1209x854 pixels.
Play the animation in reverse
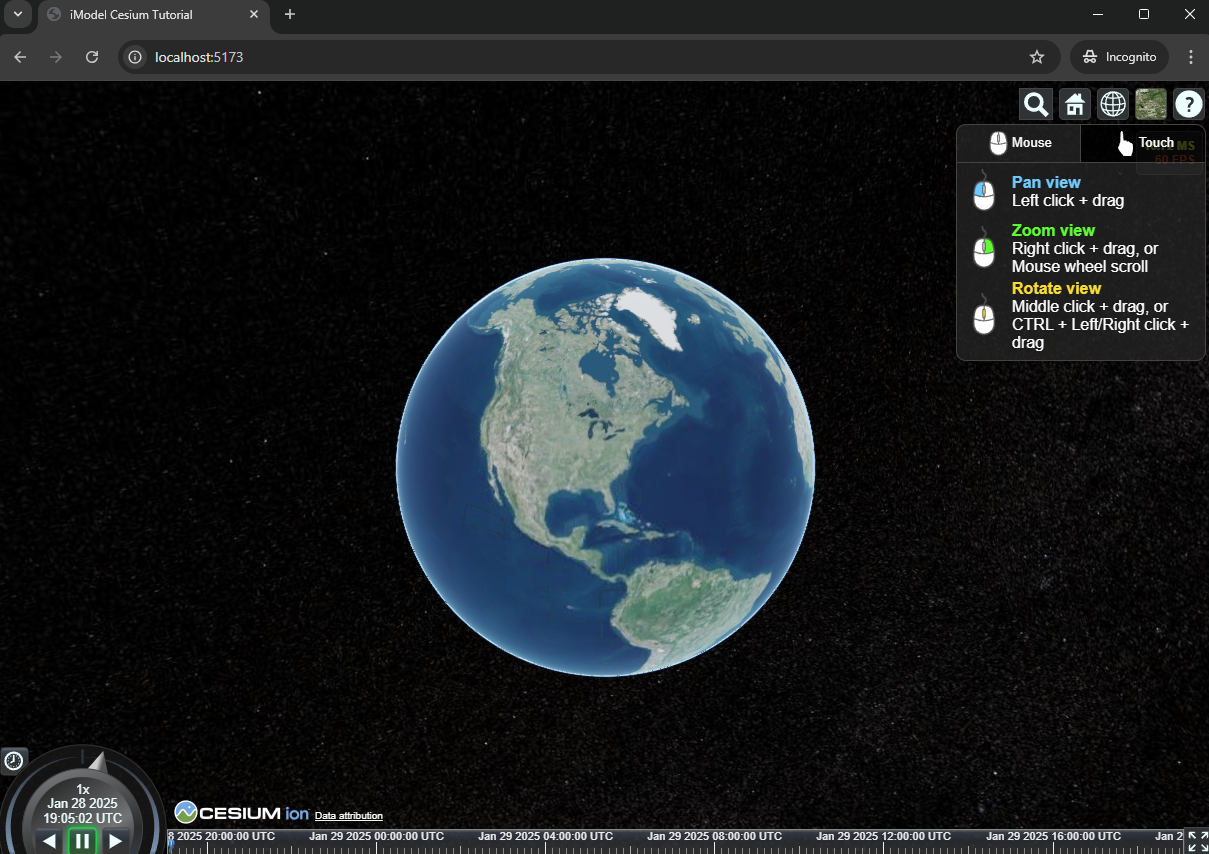coord(49,842)
